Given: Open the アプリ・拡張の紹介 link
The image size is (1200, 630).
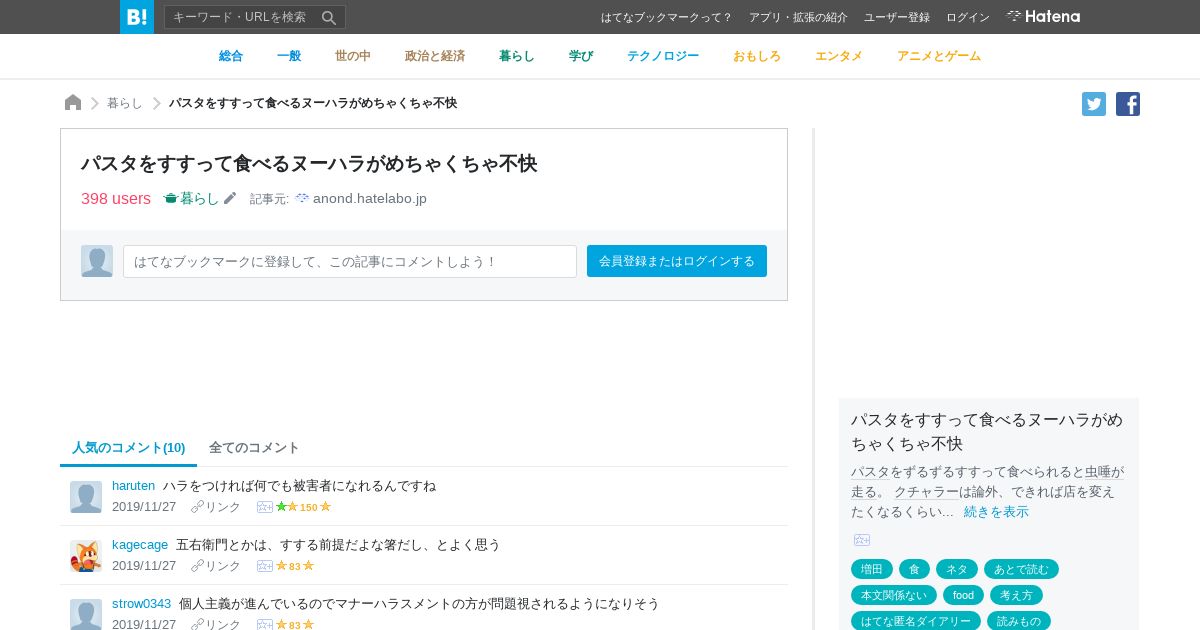Looking at the screenshot, I should coord(798,17).
